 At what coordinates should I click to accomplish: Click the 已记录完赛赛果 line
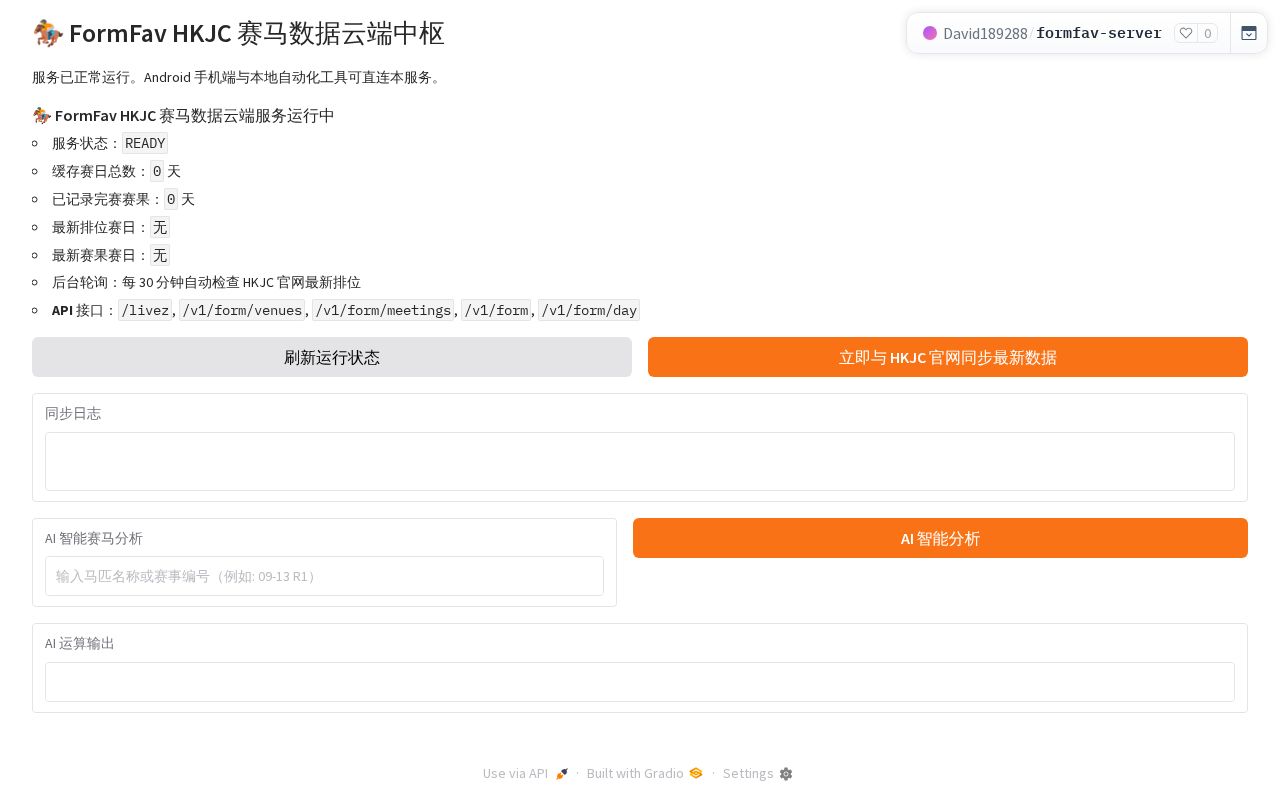click(x=123, y=199)
